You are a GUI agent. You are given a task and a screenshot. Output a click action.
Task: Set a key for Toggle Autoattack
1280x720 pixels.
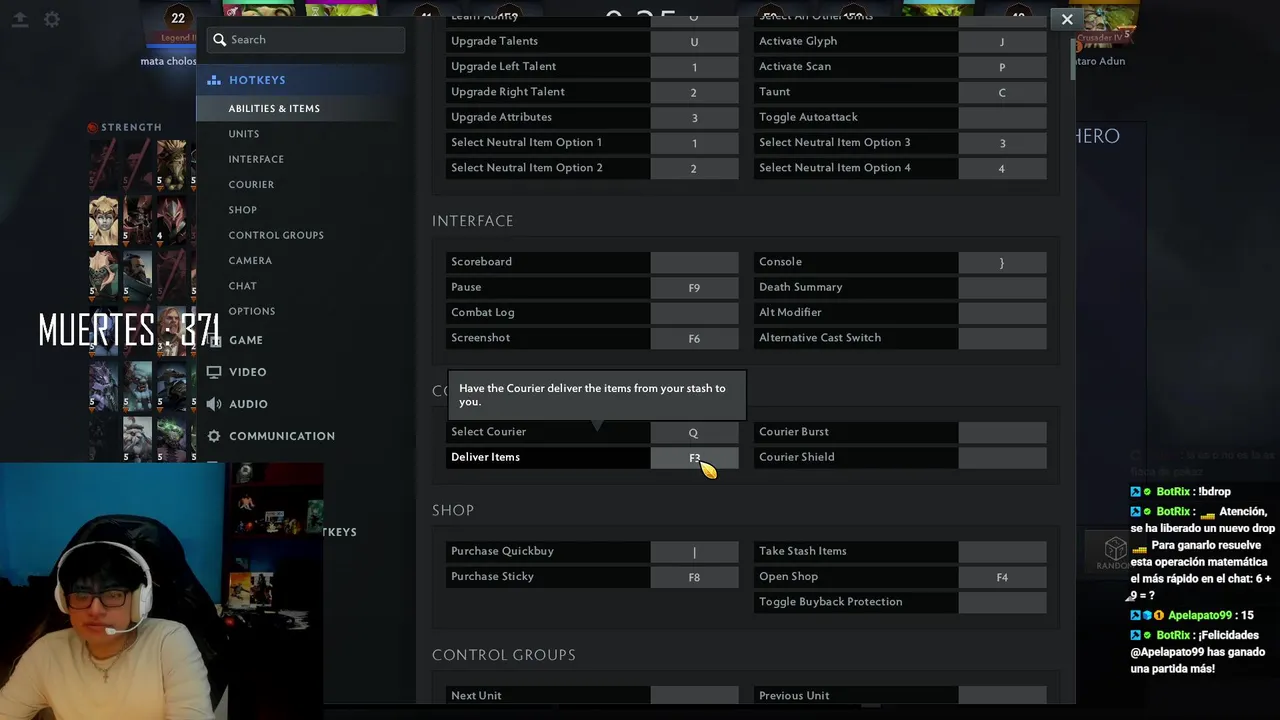[x=1002, y=117]
